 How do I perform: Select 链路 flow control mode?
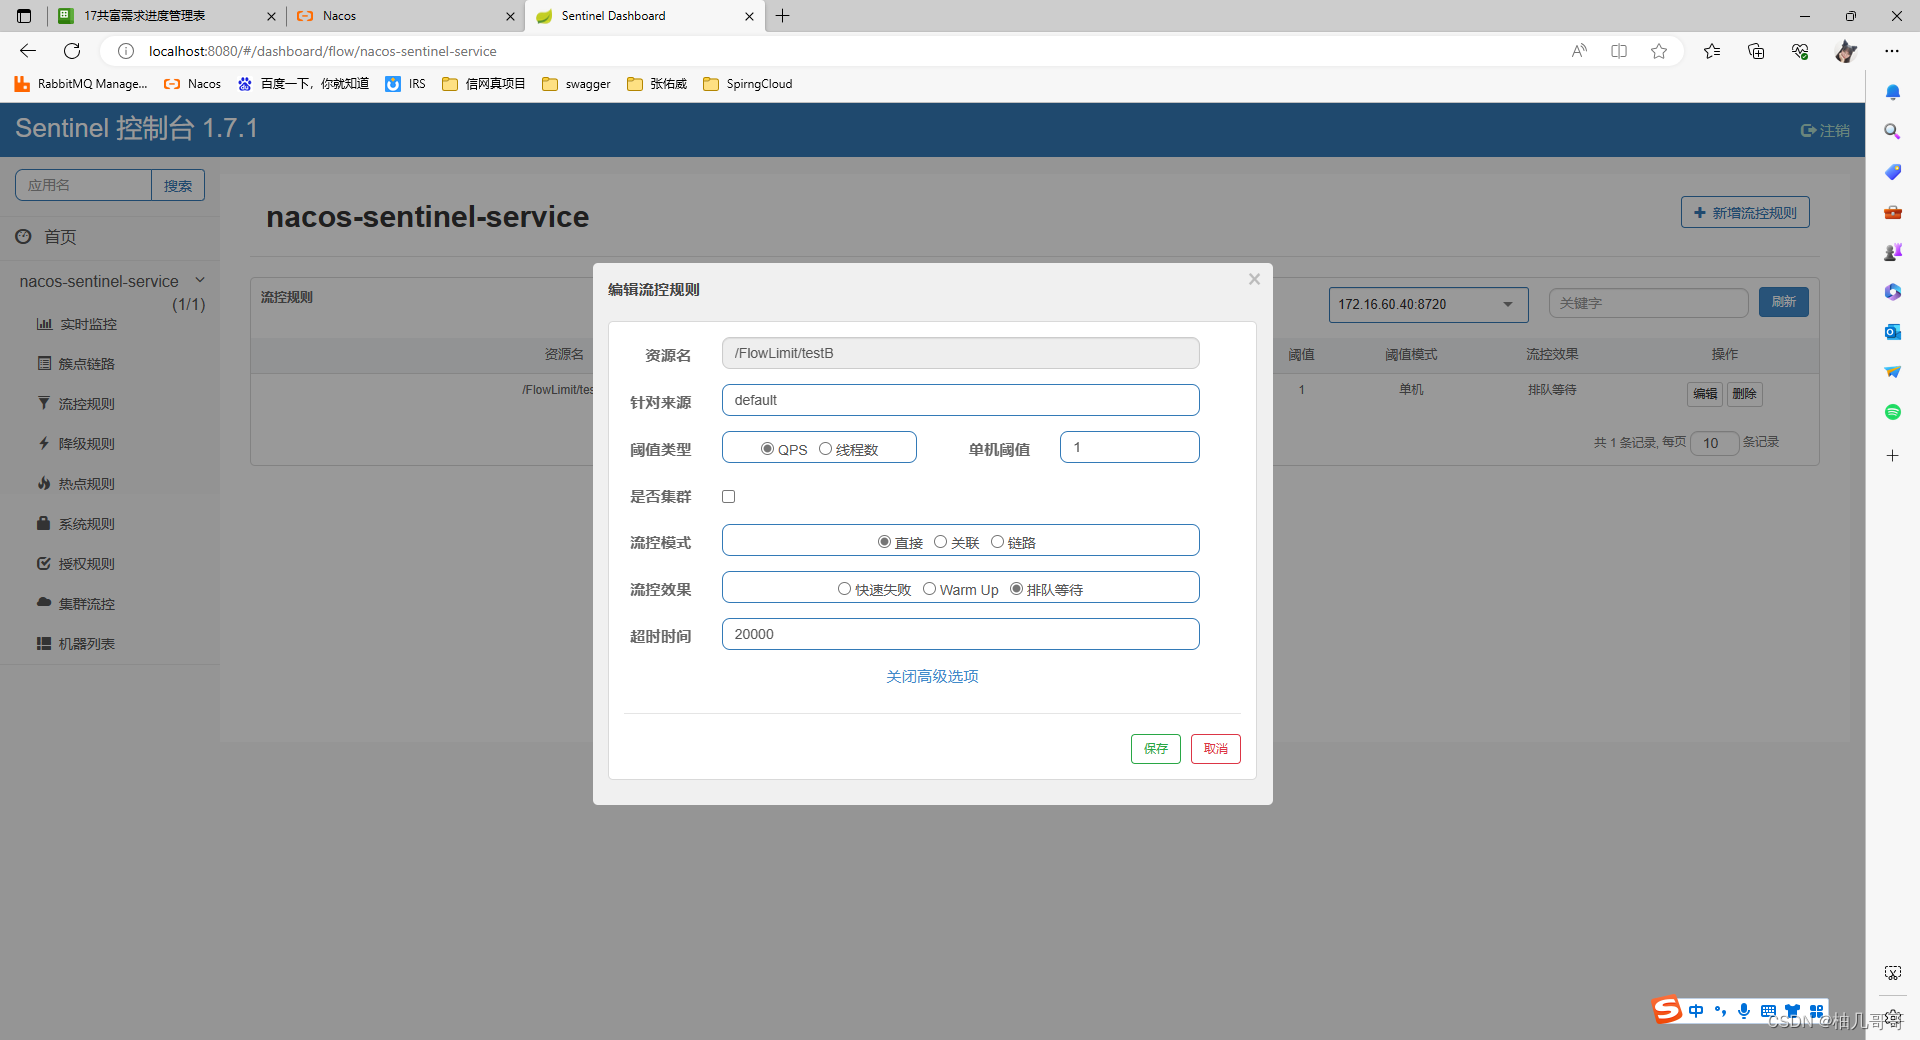pyautogui.click(x=997, y=542)
